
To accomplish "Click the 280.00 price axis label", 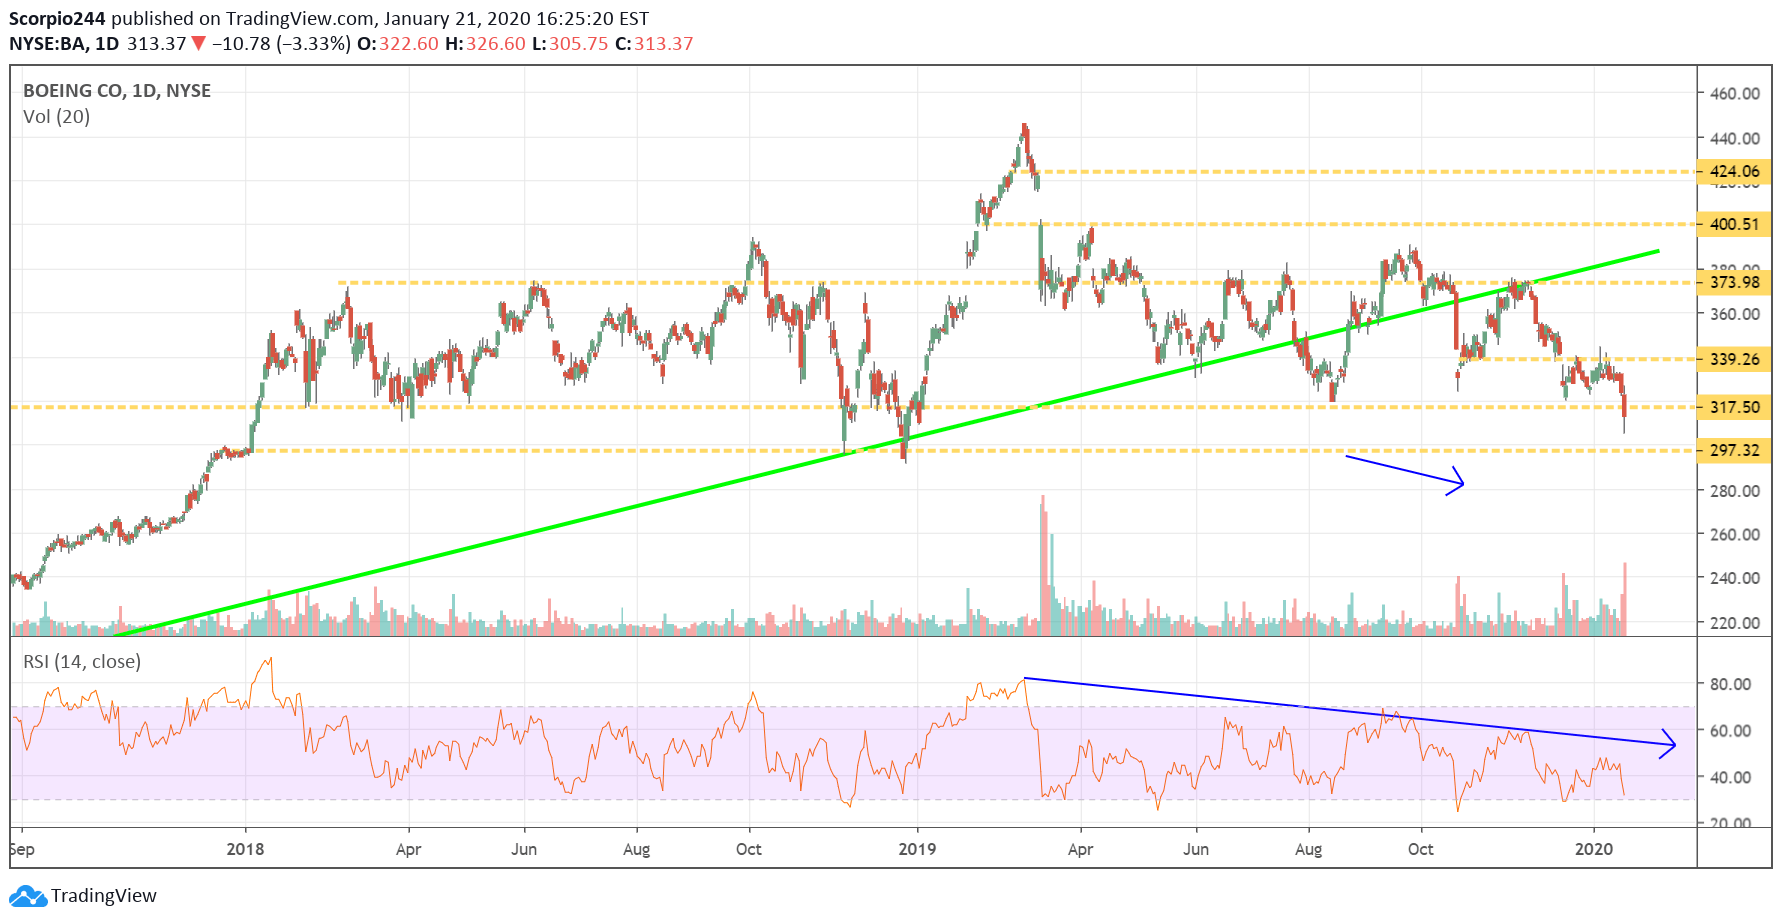I will [1735, 490].
